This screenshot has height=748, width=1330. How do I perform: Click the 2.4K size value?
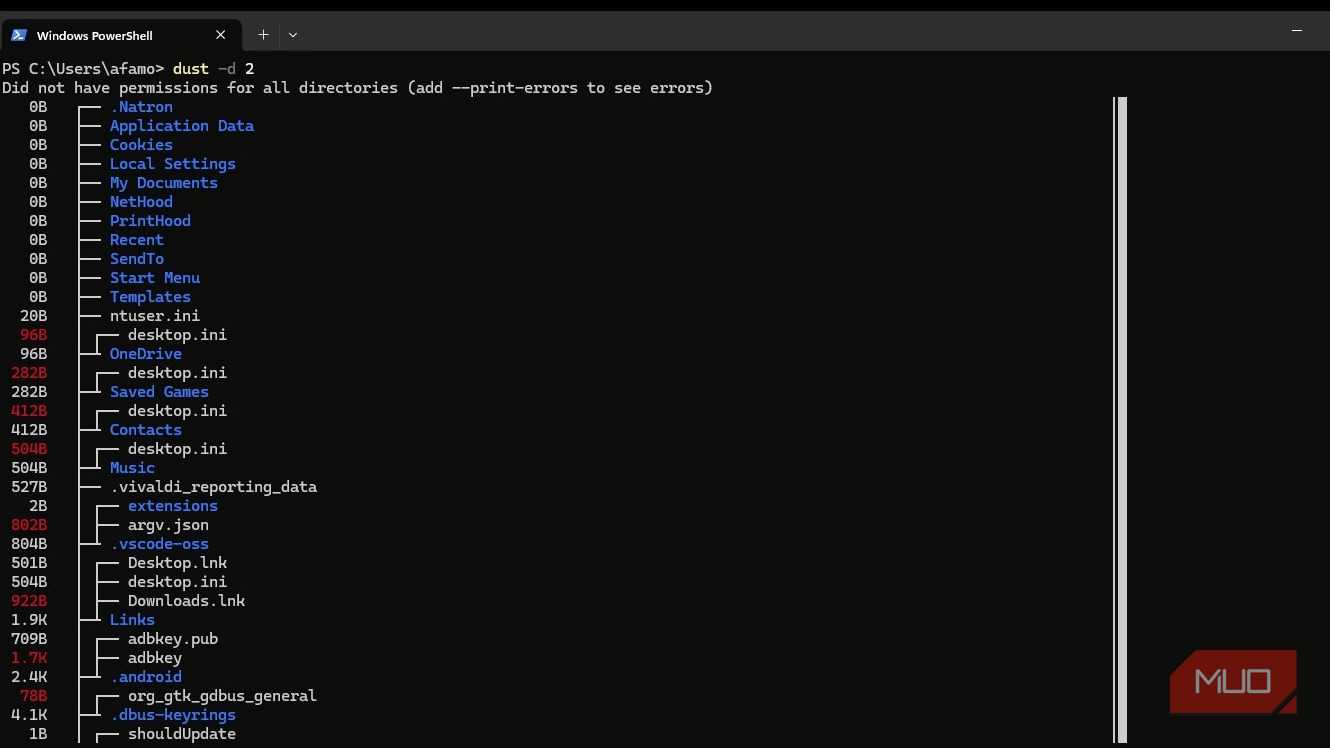(29, 677)
